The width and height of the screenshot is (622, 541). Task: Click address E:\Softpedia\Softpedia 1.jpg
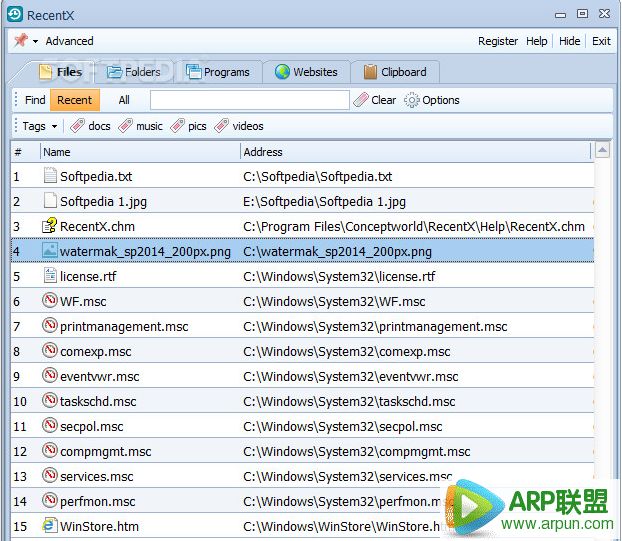coord(324,202)
